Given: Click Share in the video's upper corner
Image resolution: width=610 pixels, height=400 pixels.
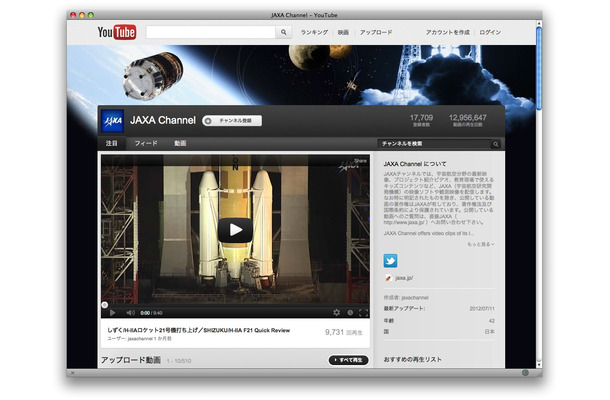Looking at the screenshot, I should [360, 161].
